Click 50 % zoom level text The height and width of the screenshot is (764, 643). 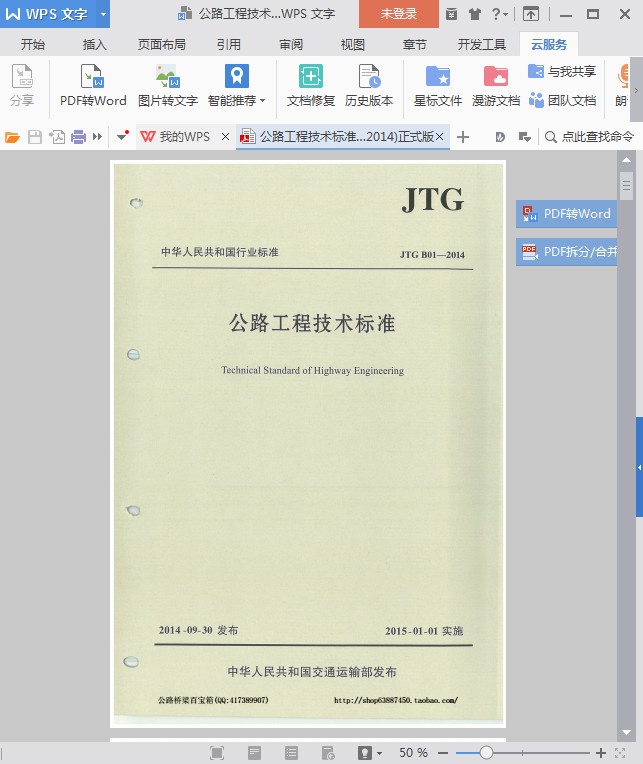pos(413,753)
